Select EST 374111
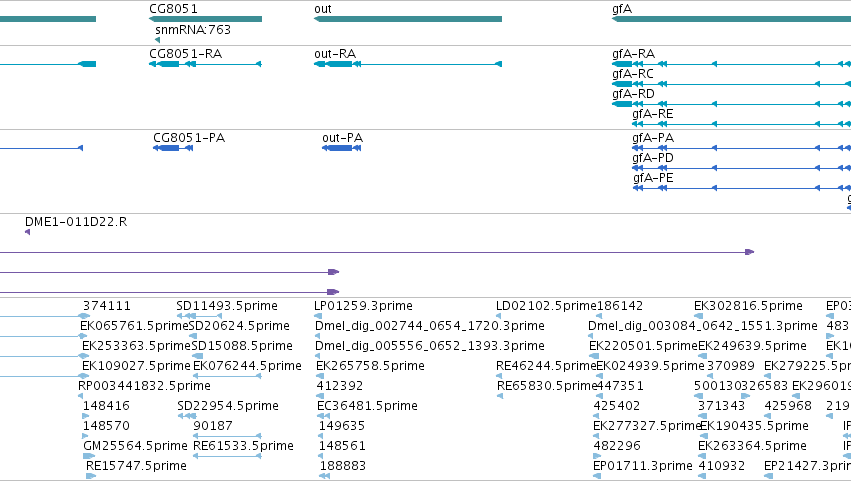The width and height of the screenshot is (851, 481). [107, 306]
